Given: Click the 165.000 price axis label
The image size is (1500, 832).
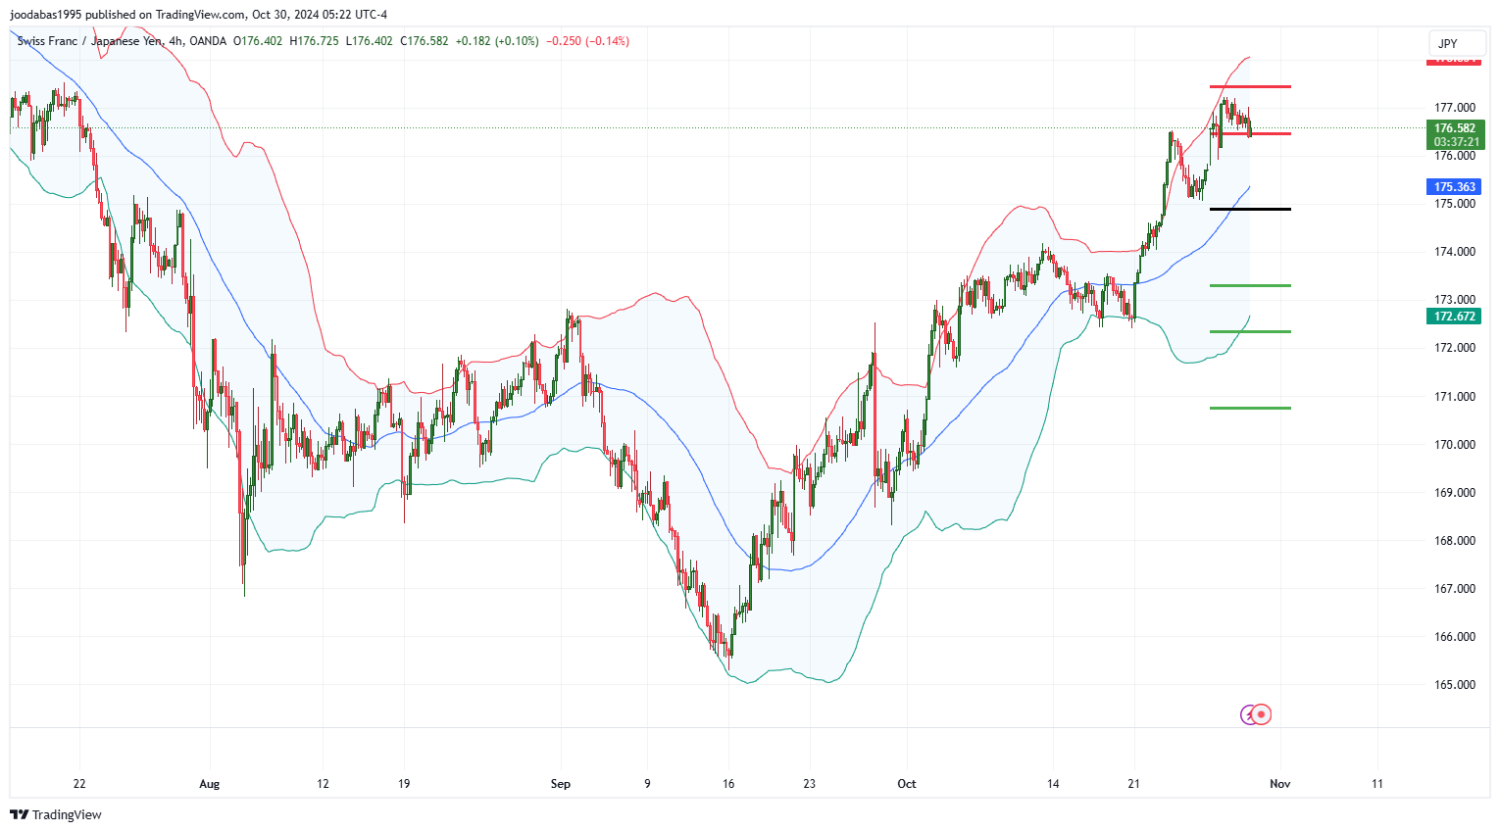Looking at the screenshot, I should [x=1455, y=685].
